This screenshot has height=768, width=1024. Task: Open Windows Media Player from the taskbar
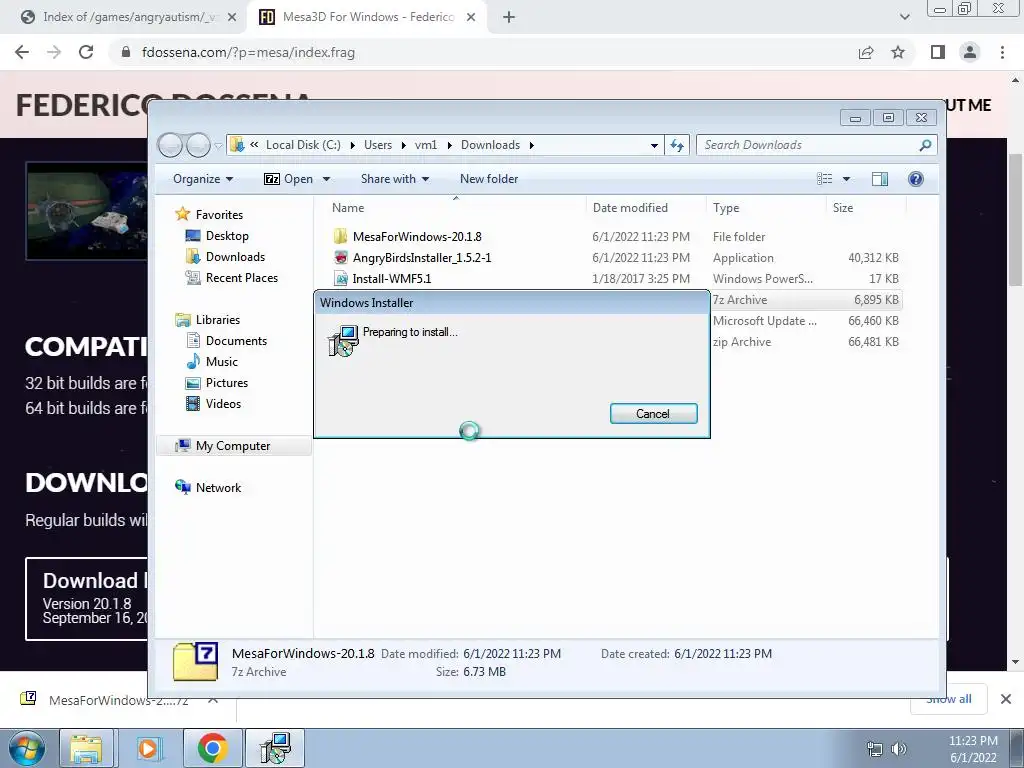click(150, 748)
